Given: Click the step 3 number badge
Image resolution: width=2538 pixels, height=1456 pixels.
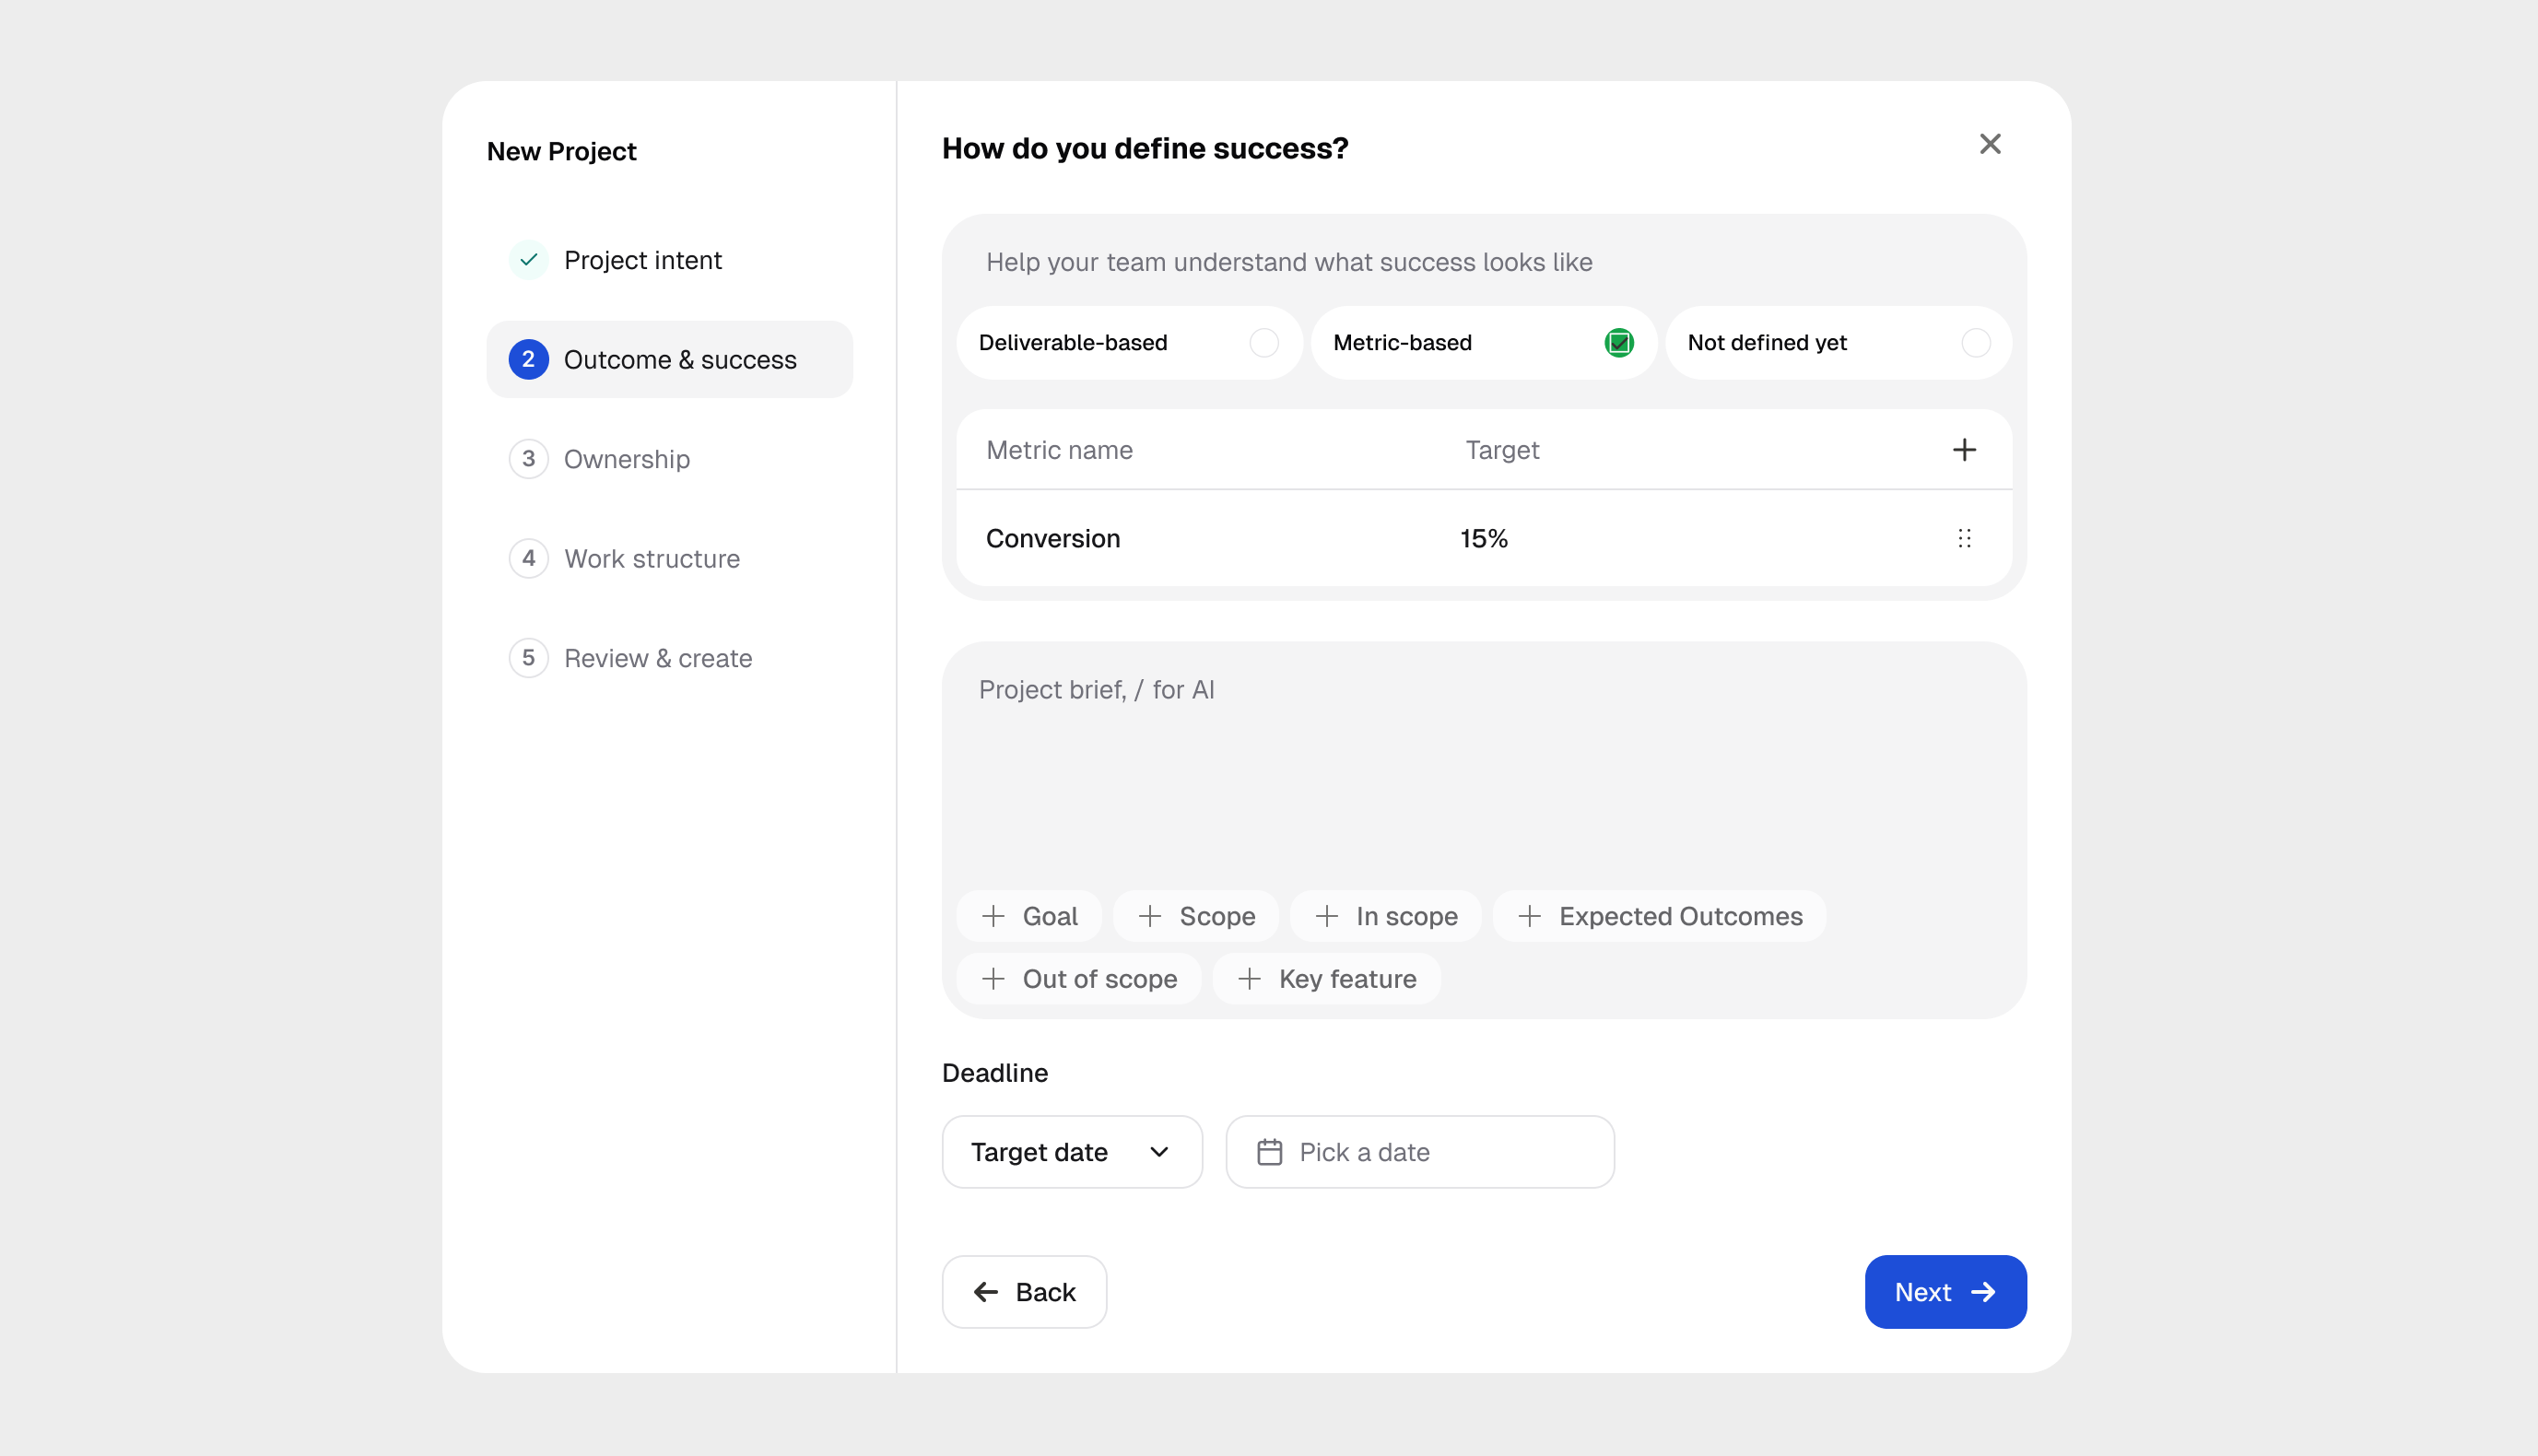Looking at the screenshot, I should (x=529, y=459).
